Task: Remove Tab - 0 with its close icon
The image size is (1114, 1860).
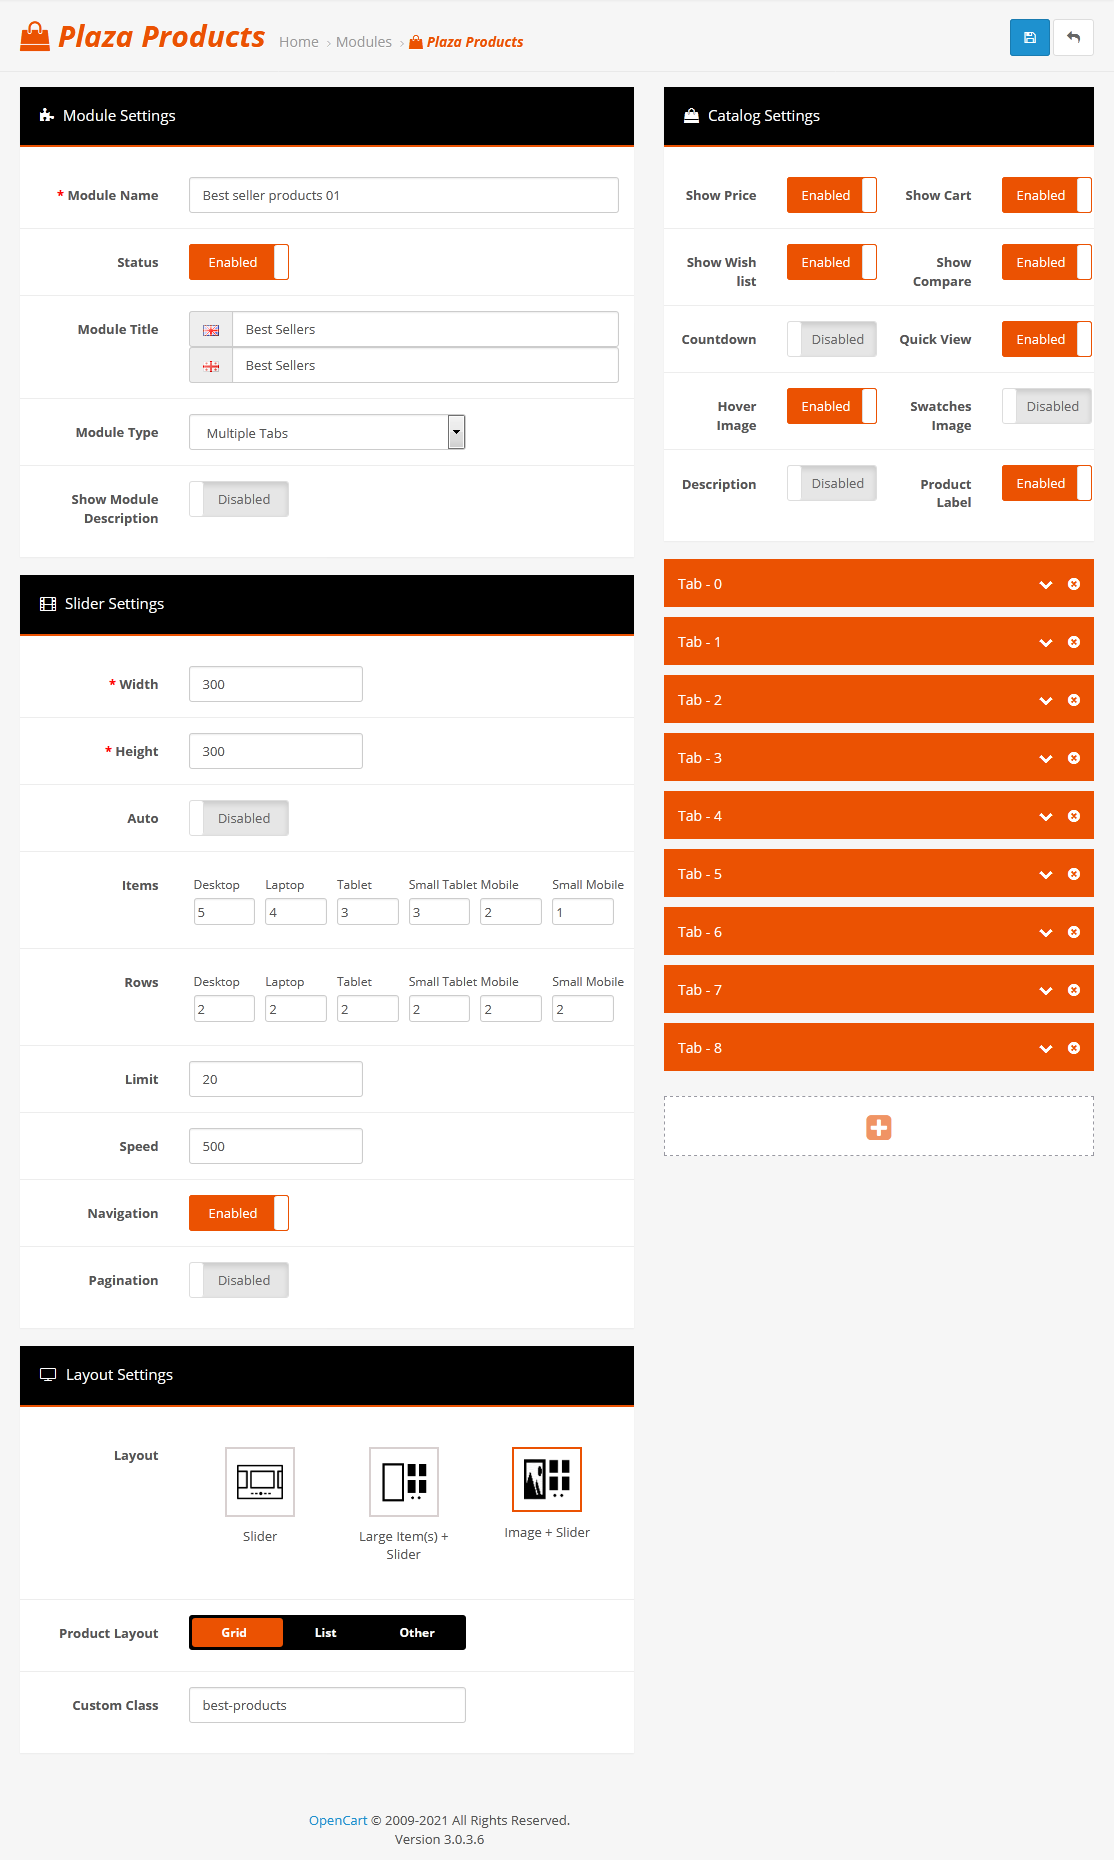Action: click(x=1073, y=584)
